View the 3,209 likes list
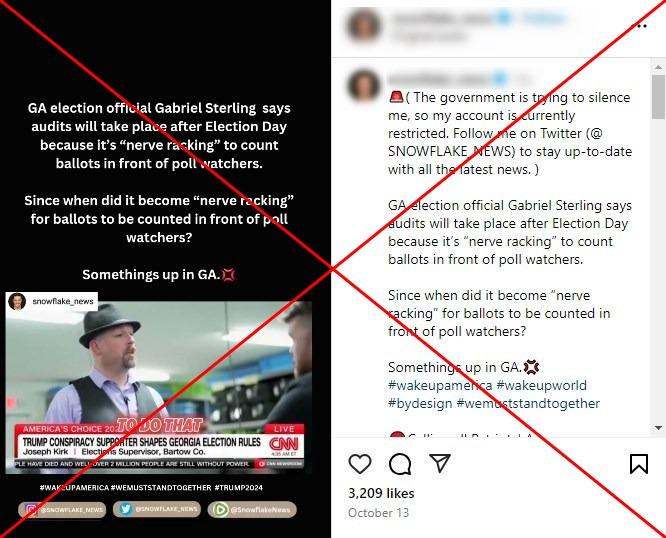 pos(381,493)
